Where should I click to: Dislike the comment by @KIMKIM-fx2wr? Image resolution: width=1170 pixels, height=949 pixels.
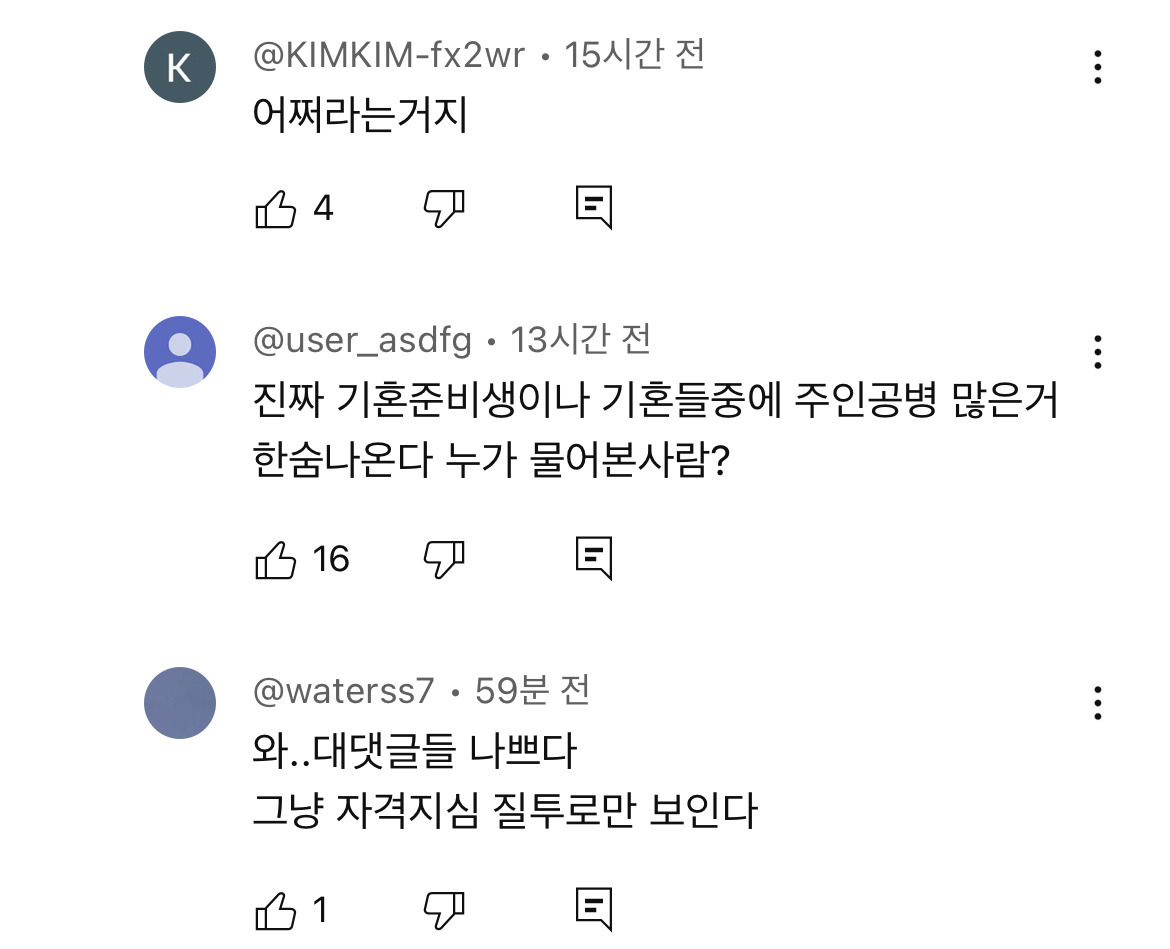point(443,208)
